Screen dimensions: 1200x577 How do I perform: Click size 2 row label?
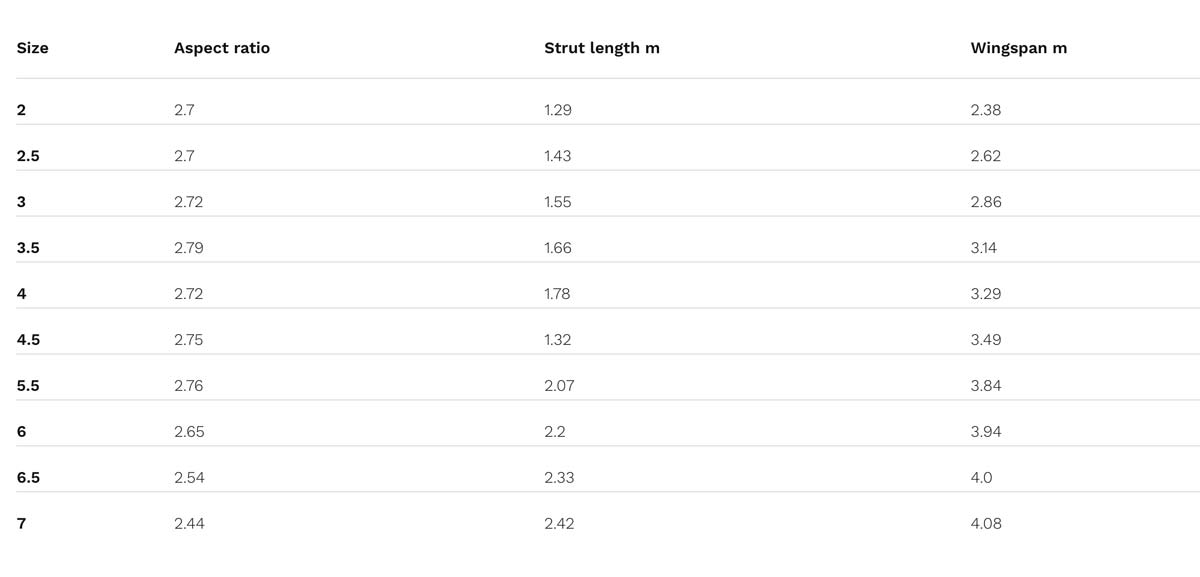tap(21, 110)
